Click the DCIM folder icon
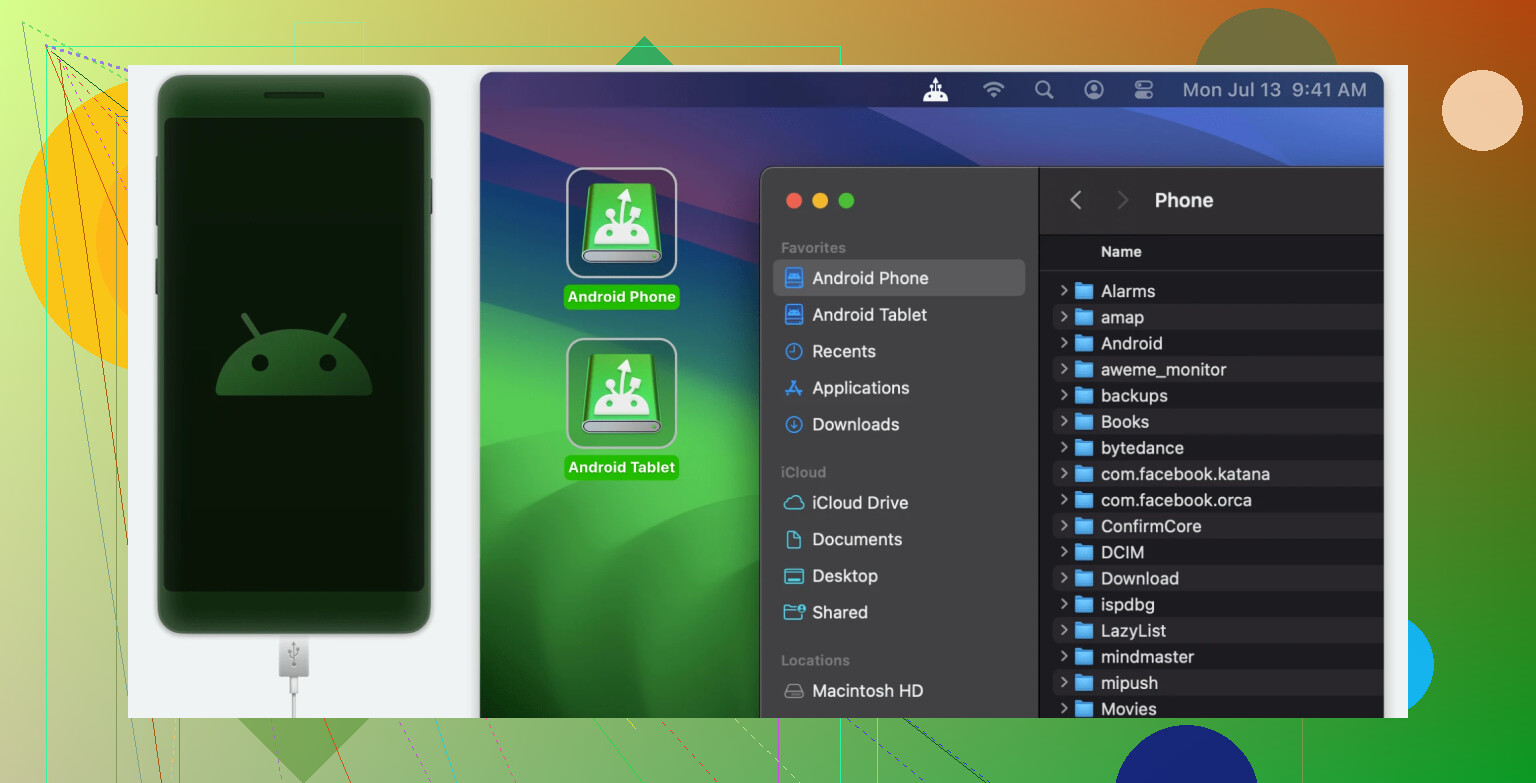This screenshot has width=1536, height=783. tap(1084, 552)
